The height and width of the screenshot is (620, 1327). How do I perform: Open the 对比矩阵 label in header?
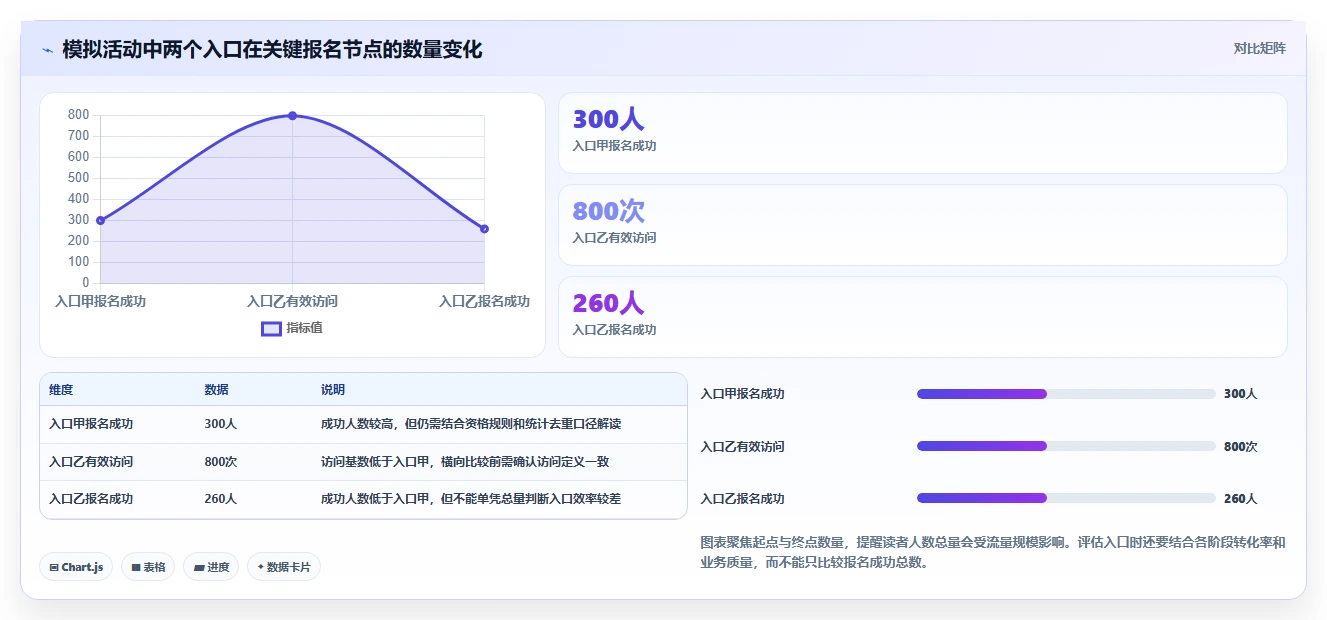point(1259,48)
